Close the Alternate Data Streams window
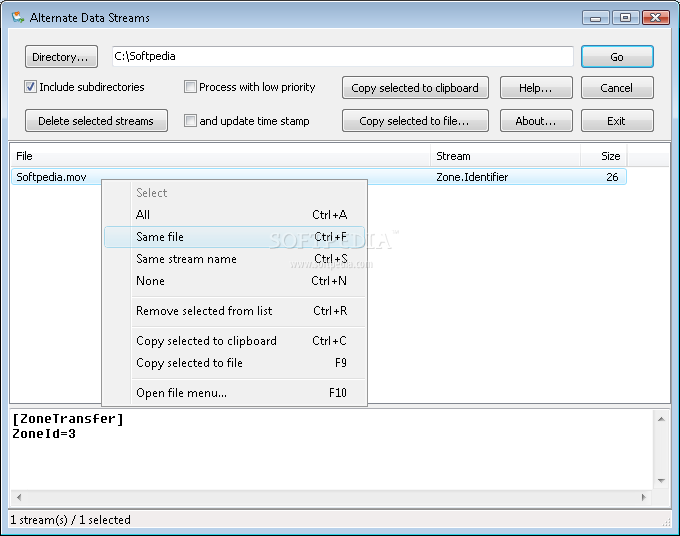This screenshot has width=680, height=536. [655, 18]
